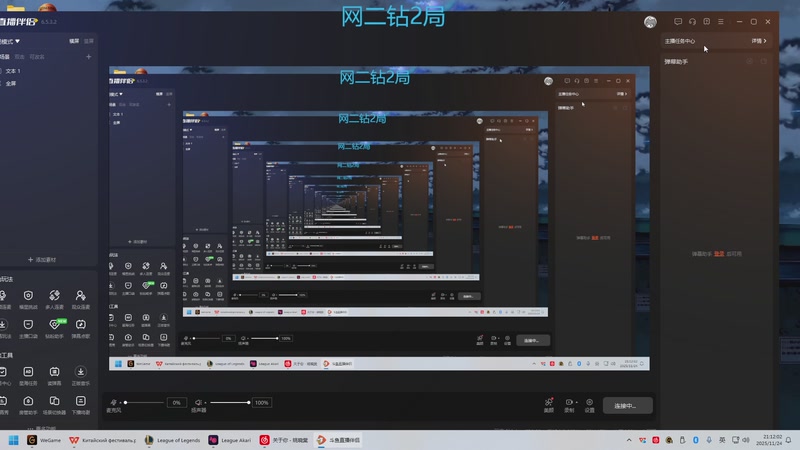The height and width of the screenshot is (450, 800).
Task: Open the headset customer service icon
Action: click(692, 21)
